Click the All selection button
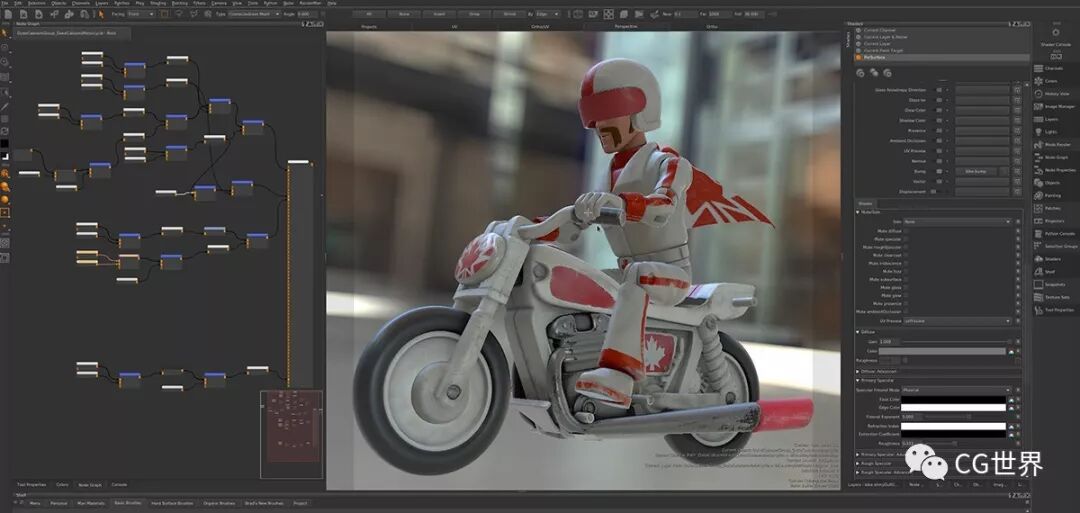Screen dimensions: 1080x513 [x=368, y=14]
